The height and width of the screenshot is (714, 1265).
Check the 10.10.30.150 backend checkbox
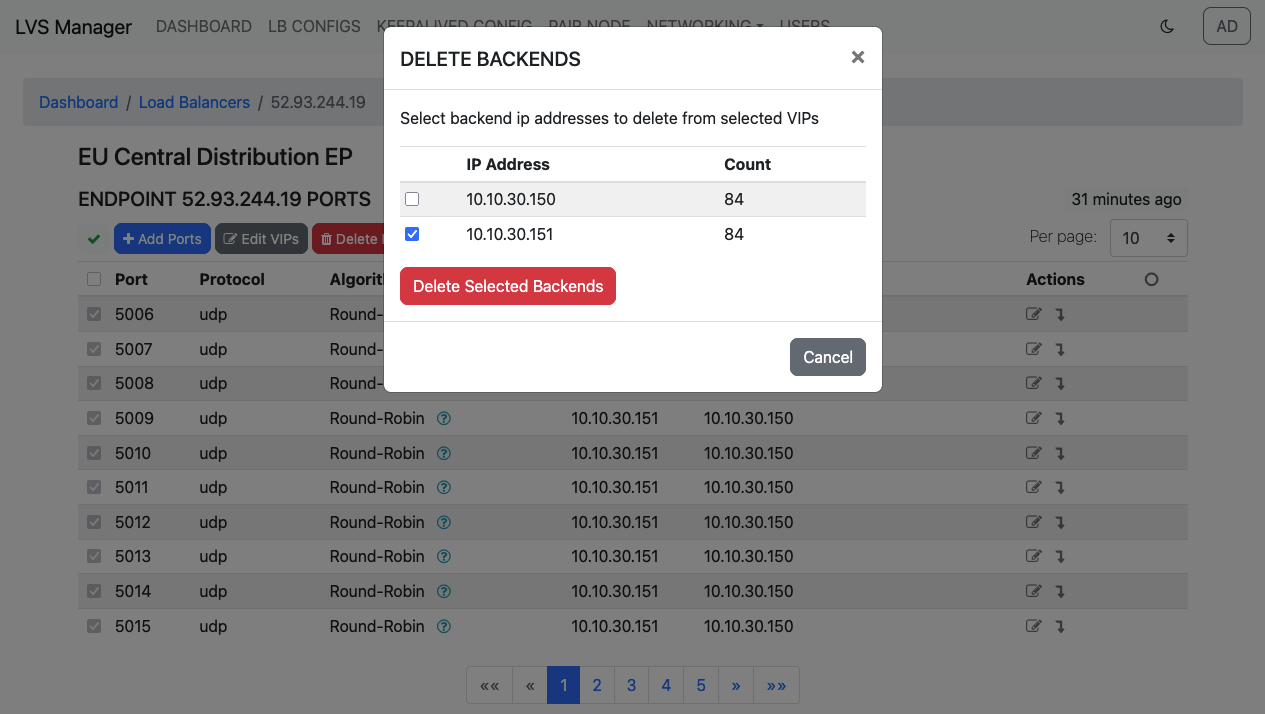tap(412, 199)
